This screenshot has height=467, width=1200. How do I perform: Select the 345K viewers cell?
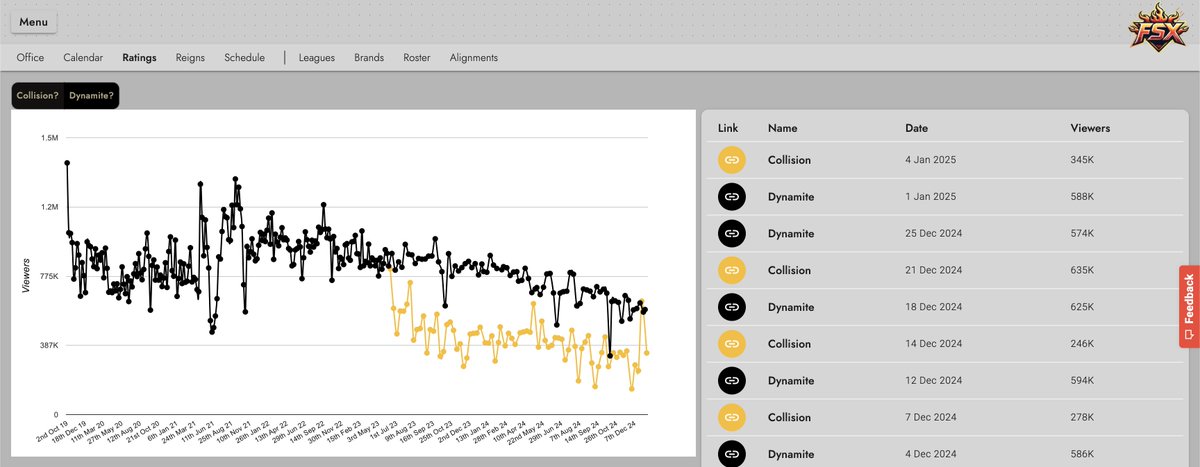(x=1082, y=160)
